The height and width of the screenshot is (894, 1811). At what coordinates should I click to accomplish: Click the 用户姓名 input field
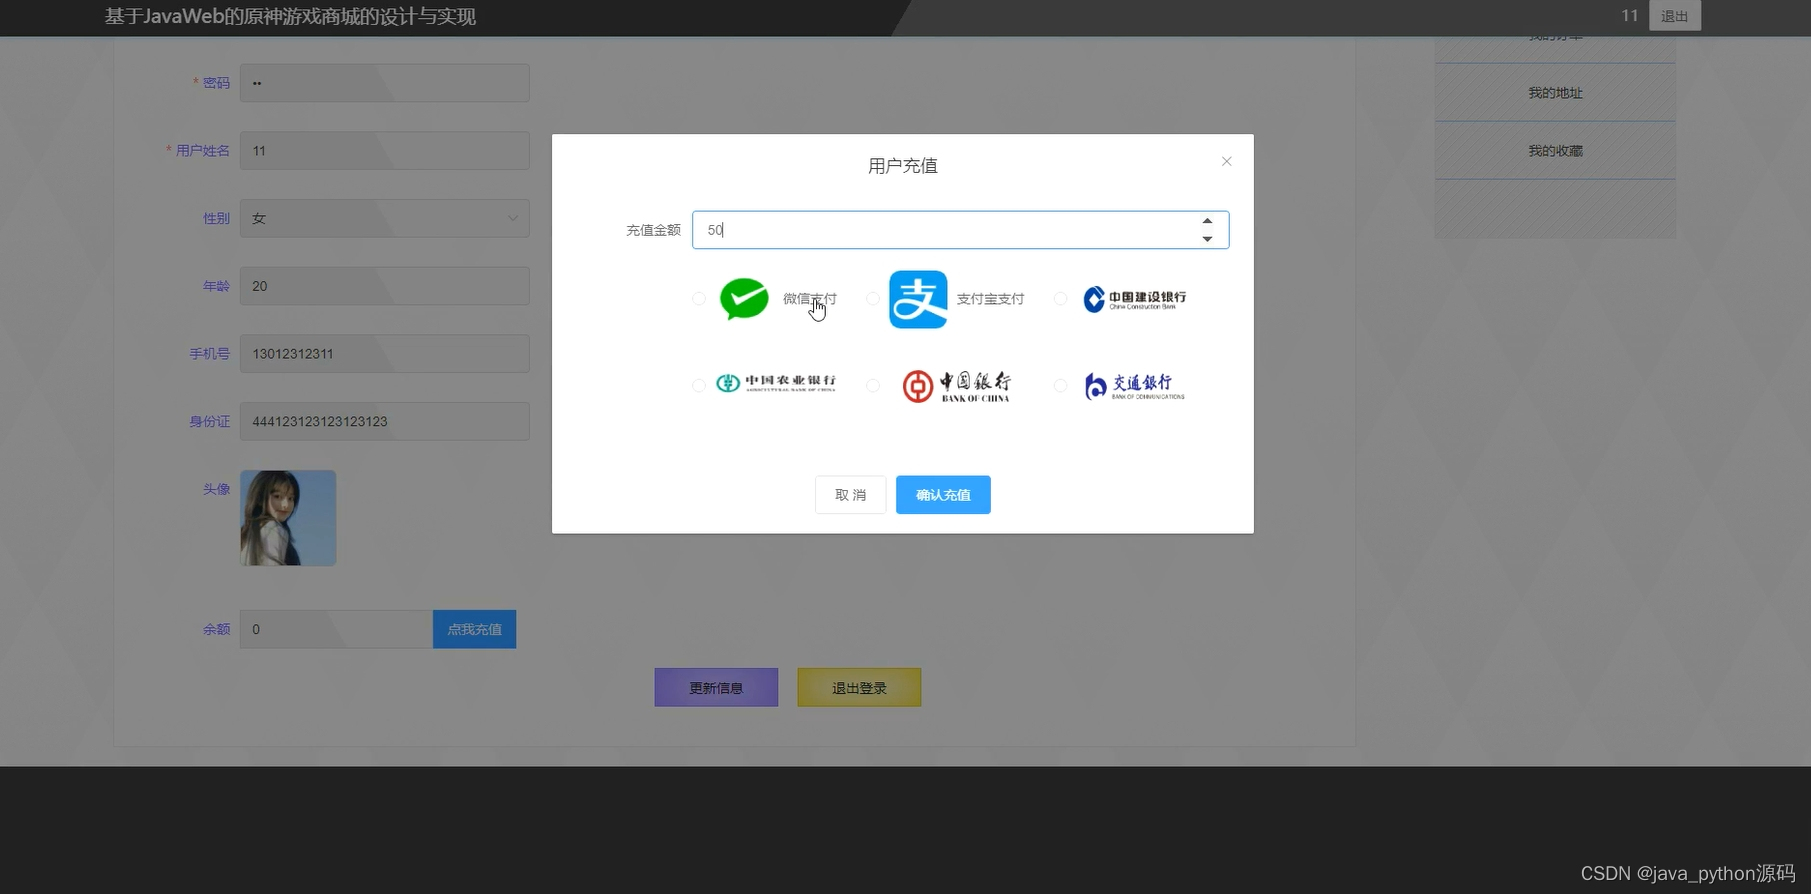(x=384, y=151)
